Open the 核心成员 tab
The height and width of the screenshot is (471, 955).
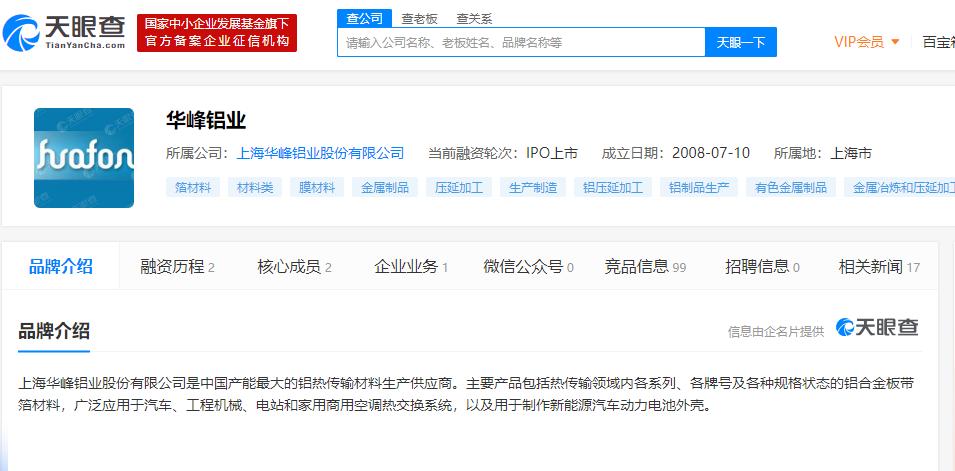click(x=294, y=267)
